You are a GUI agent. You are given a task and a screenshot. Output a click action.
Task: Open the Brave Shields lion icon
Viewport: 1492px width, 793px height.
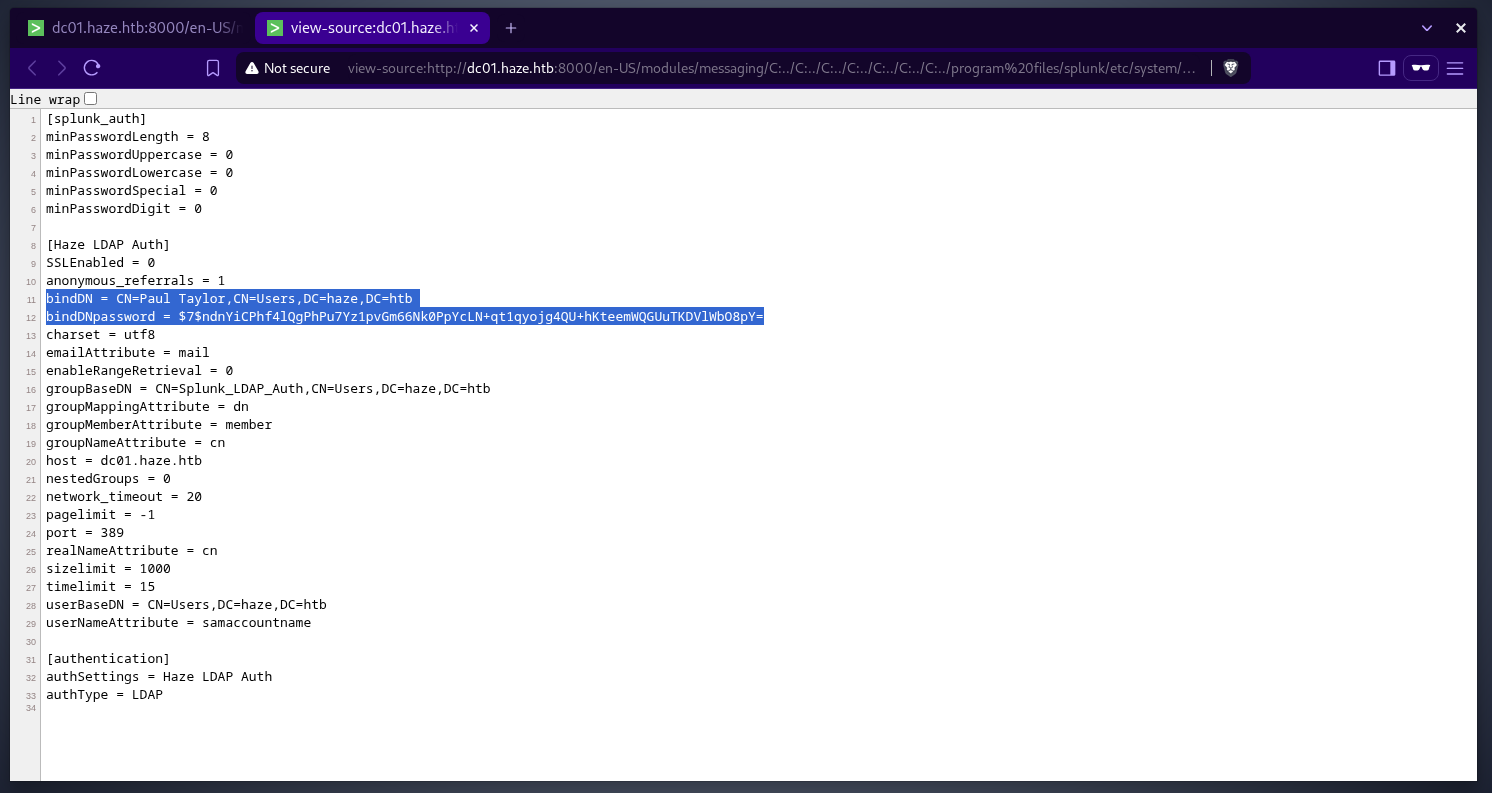1230,68
